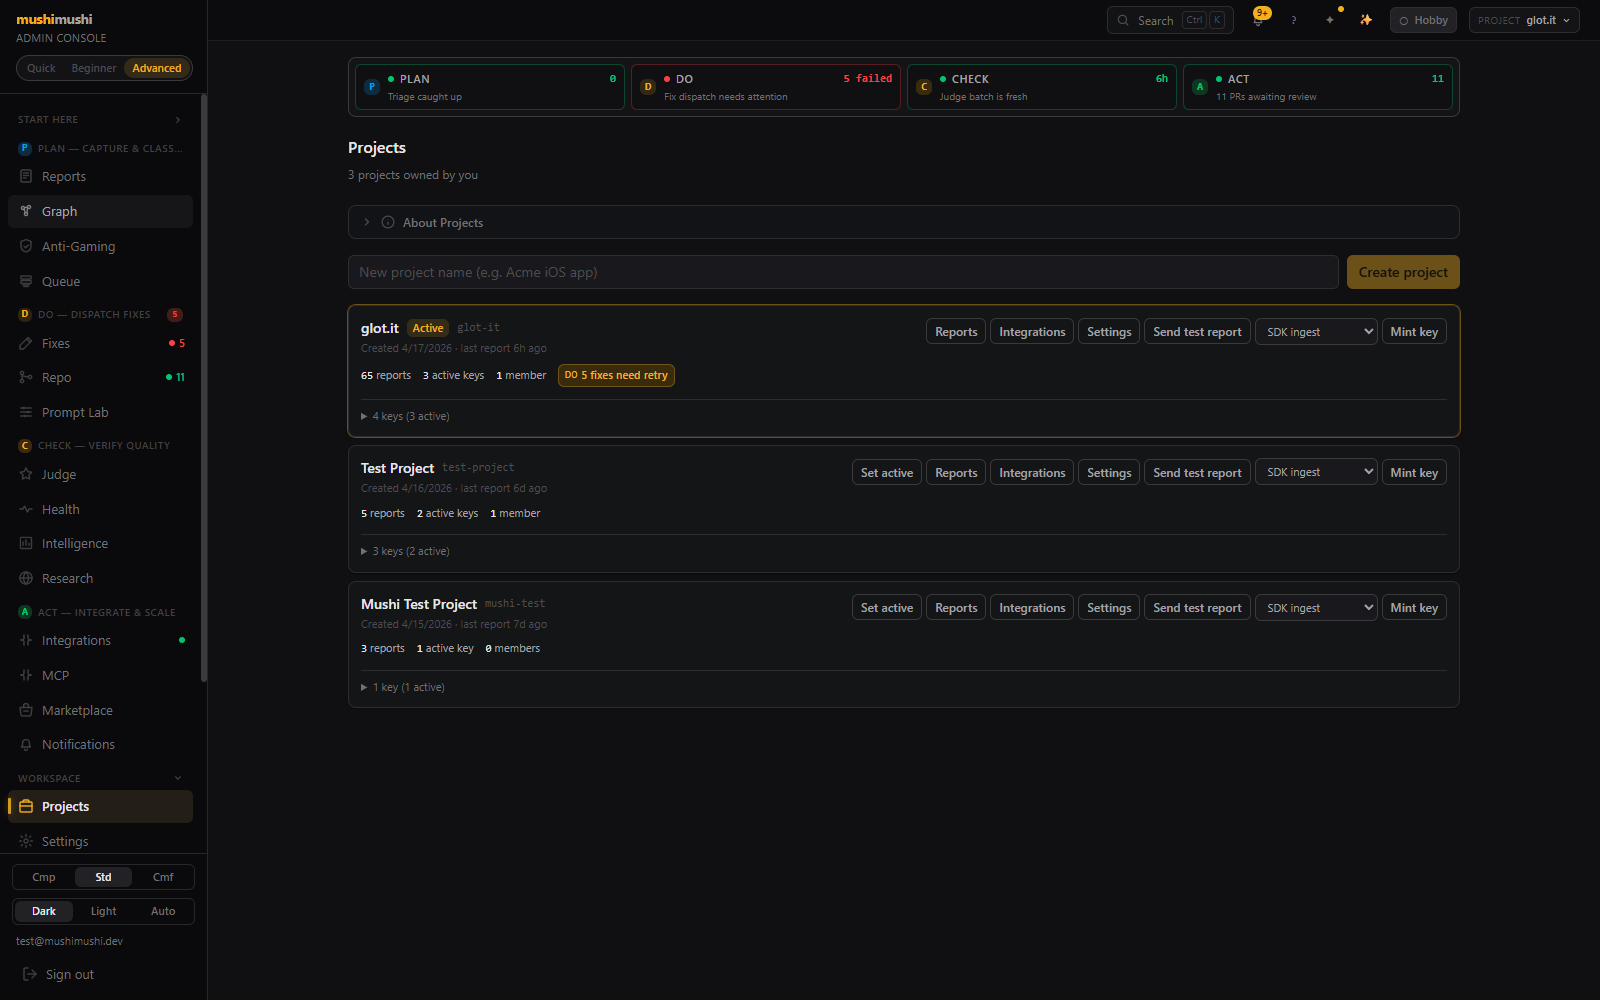1600x1000 pixels.
Task: Expand Mushi Test Project 1 key list
Action: tap(403, 687)
